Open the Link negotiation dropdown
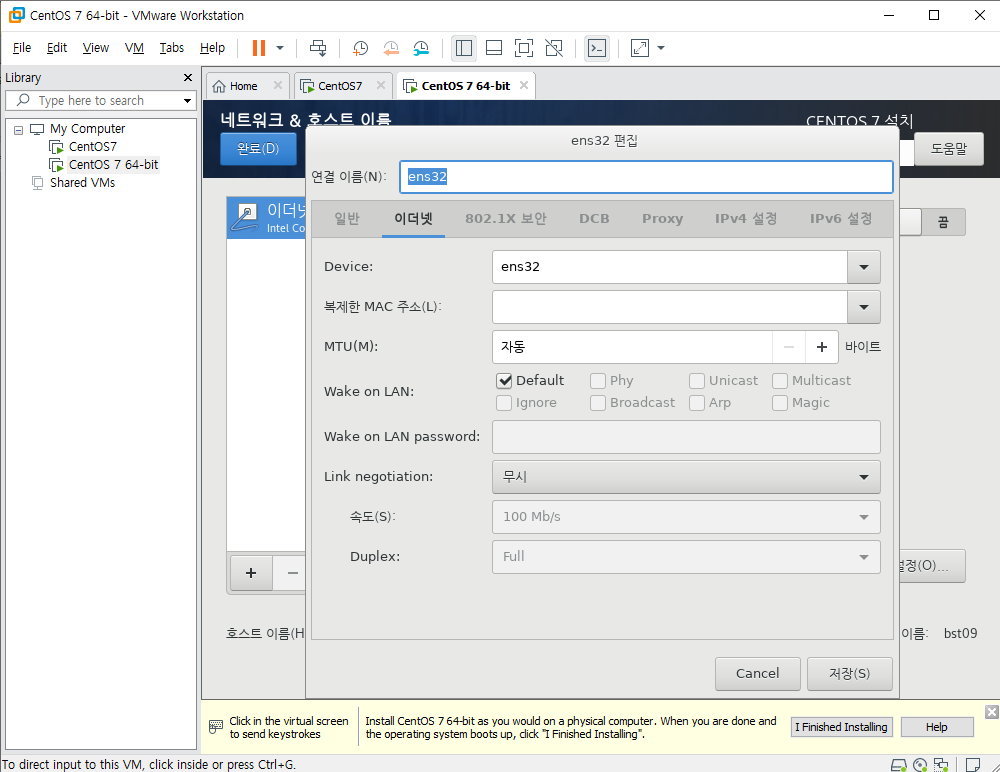The image size is (1000, 772). click(x=686, y=477)
